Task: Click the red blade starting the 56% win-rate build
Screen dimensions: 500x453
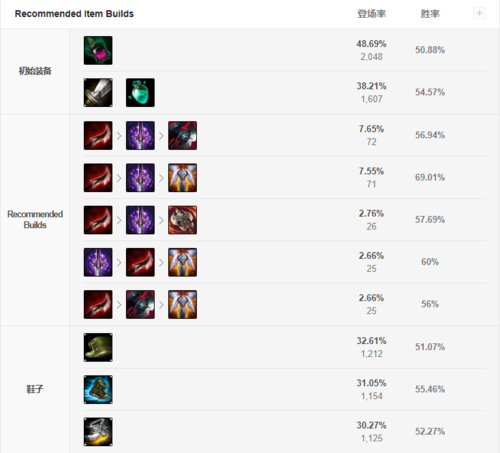Action: (x=98, y=304)
